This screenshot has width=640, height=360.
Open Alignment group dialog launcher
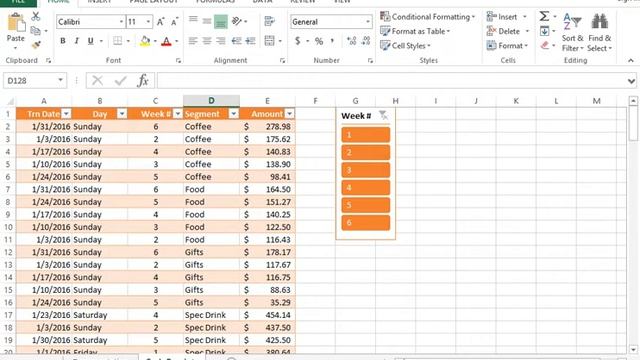[x=282, y=61]
